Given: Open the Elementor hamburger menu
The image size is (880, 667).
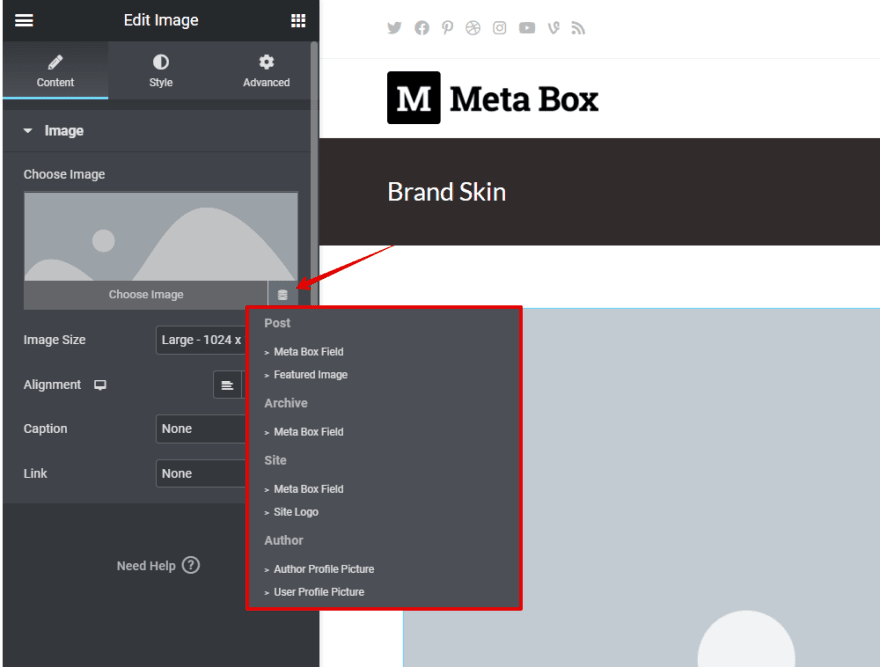Looking at the screenshot, I should [24, 20].
